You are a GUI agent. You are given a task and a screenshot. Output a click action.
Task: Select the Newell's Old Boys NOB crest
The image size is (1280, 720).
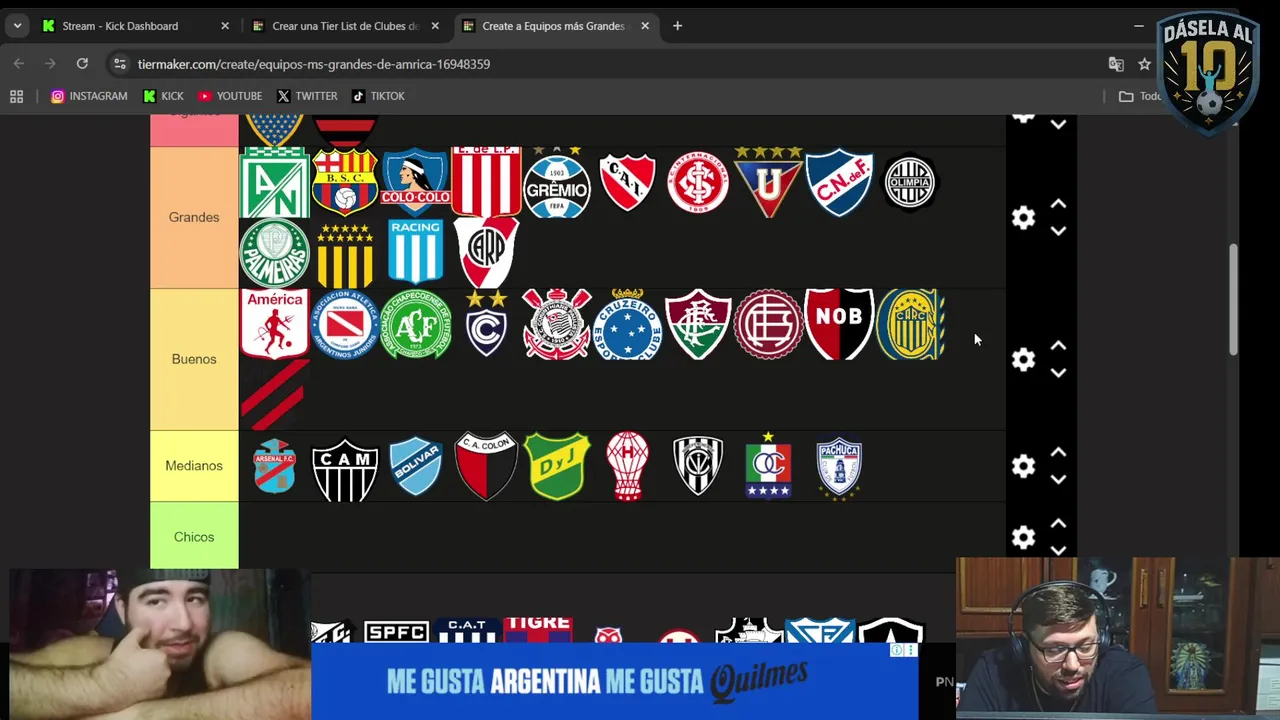coord(839,324)
